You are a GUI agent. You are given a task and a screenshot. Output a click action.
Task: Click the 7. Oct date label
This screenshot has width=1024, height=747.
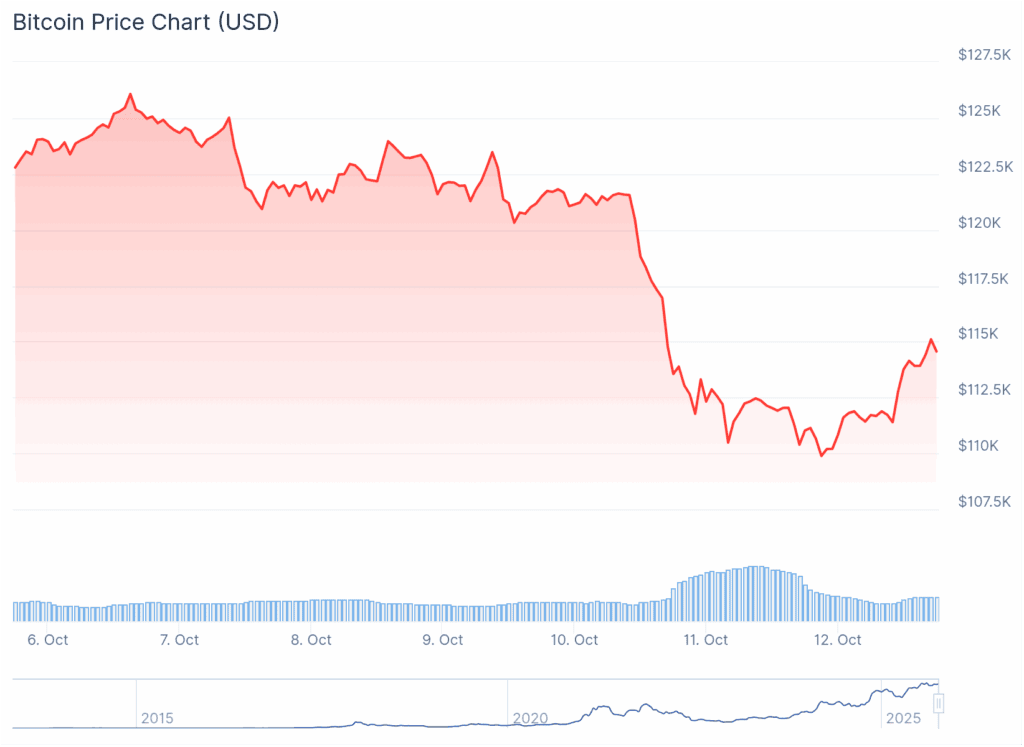(179, 640)
